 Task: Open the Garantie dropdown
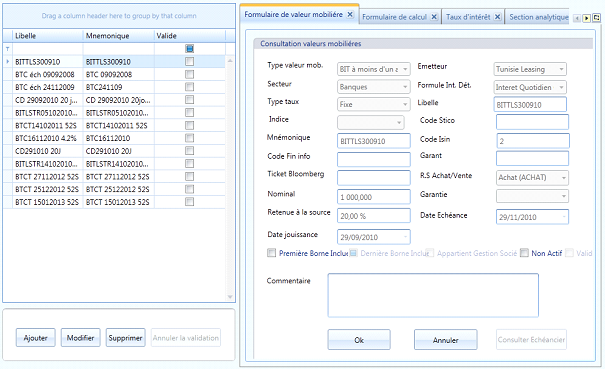(563, 196)
